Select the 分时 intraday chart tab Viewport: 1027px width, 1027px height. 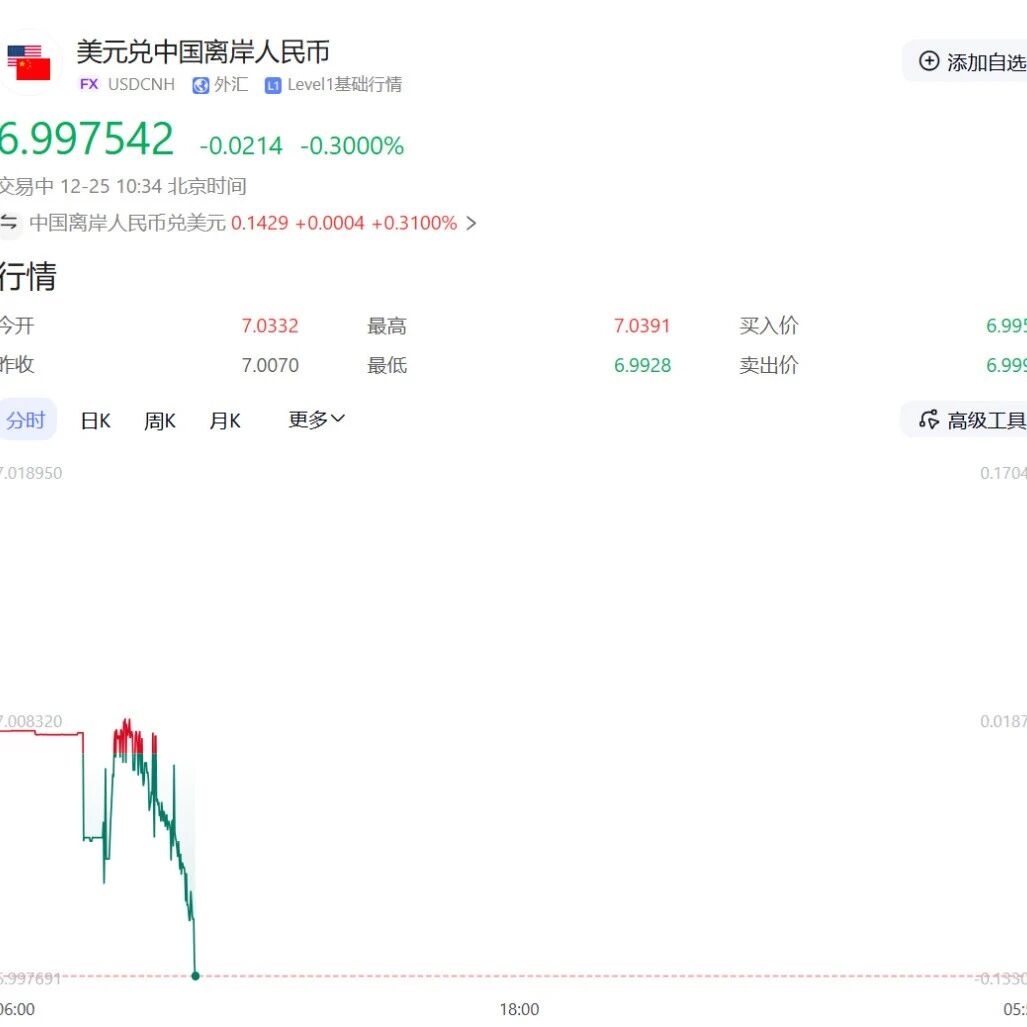(26, 419)
